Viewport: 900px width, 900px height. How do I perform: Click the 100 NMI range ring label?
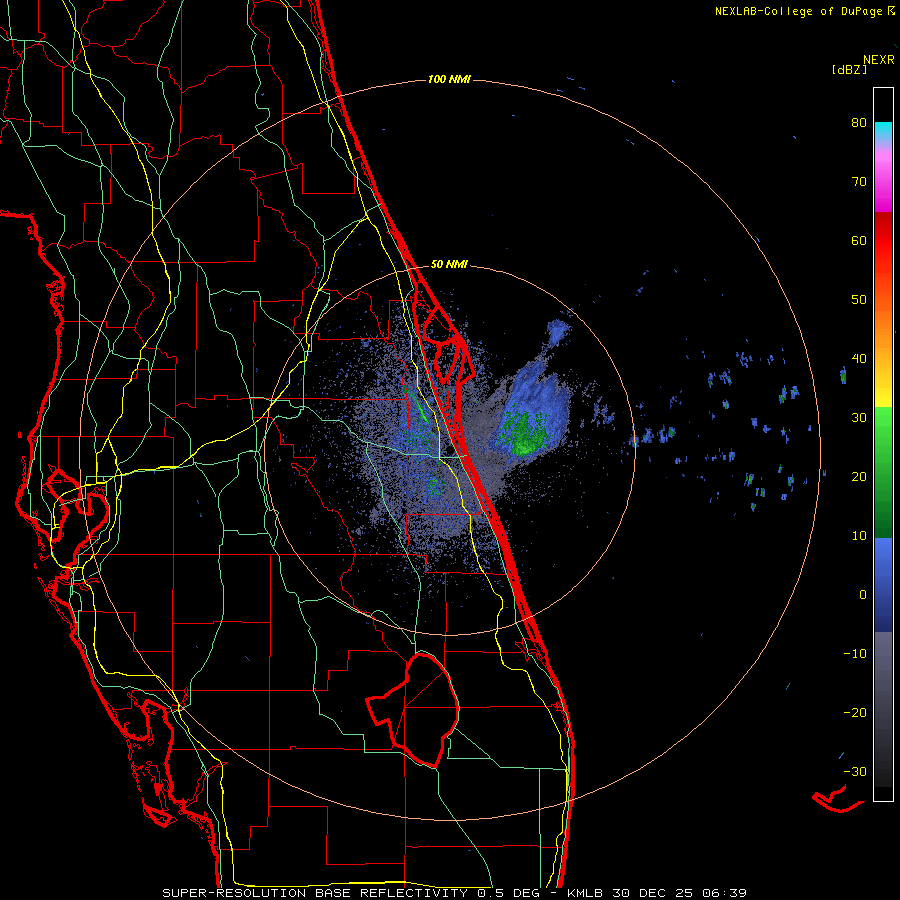[x=449, y=79]
